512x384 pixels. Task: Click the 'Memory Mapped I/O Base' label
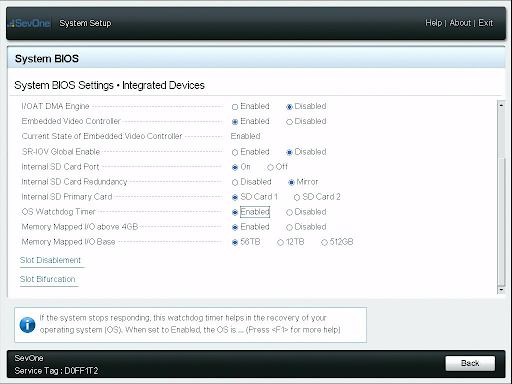(68, 242)
